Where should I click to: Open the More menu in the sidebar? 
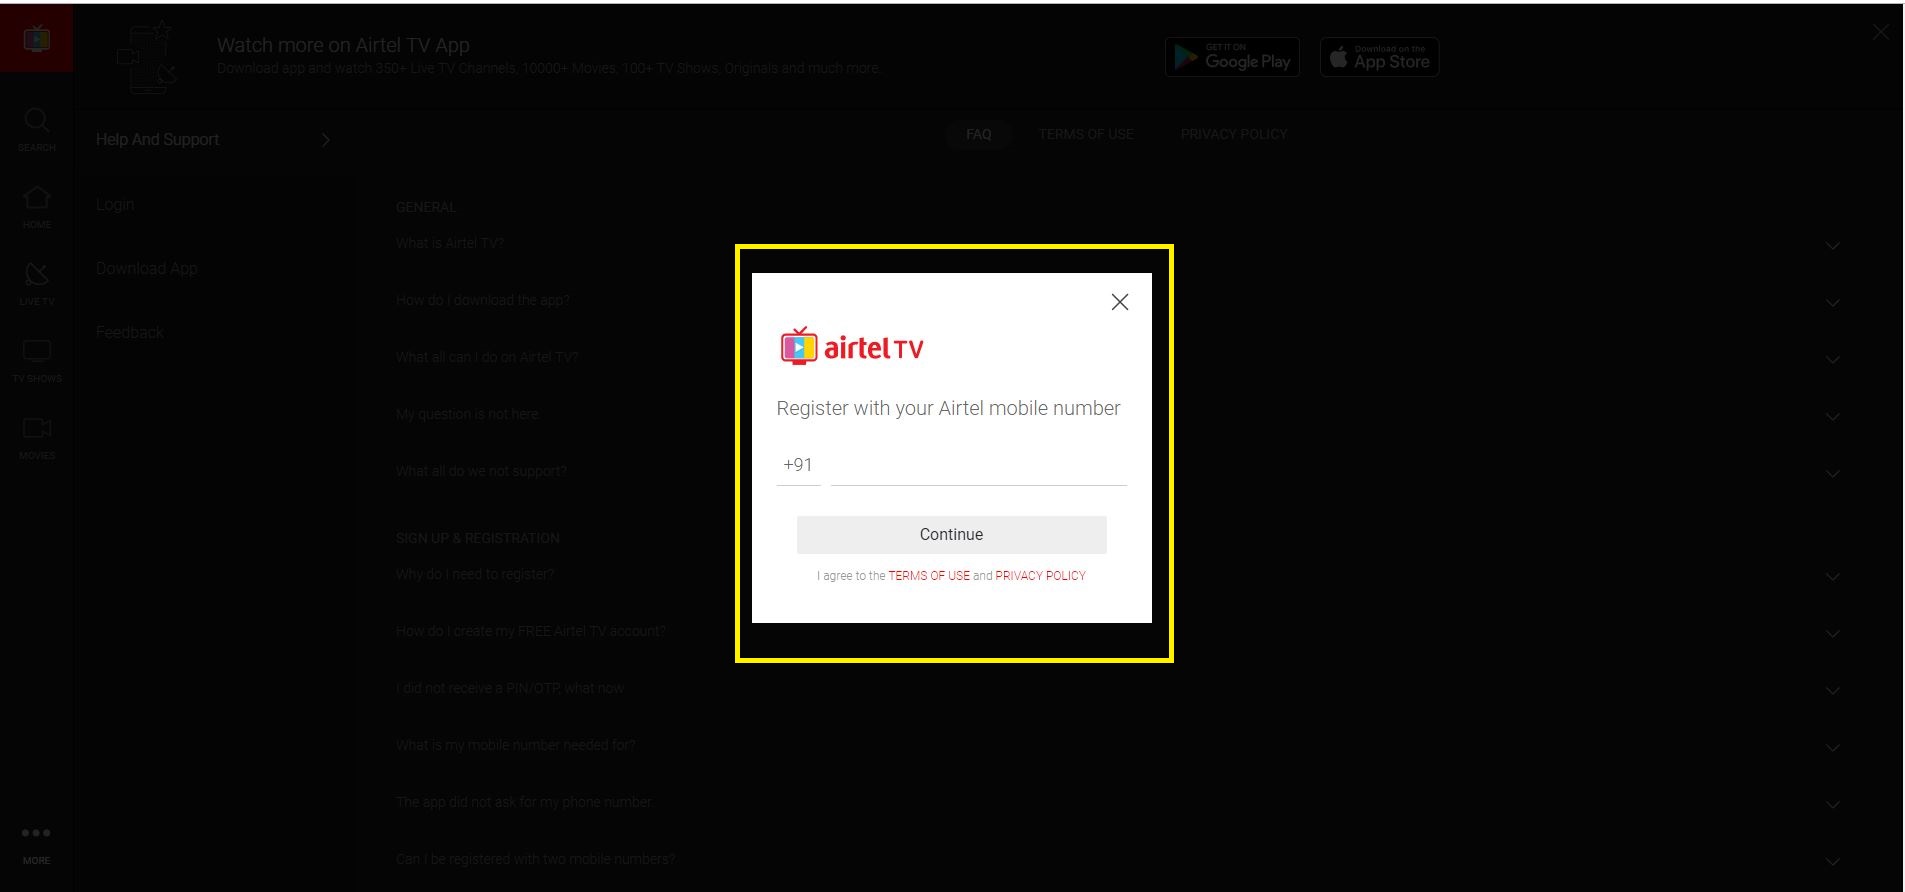[x=37, y=844]
